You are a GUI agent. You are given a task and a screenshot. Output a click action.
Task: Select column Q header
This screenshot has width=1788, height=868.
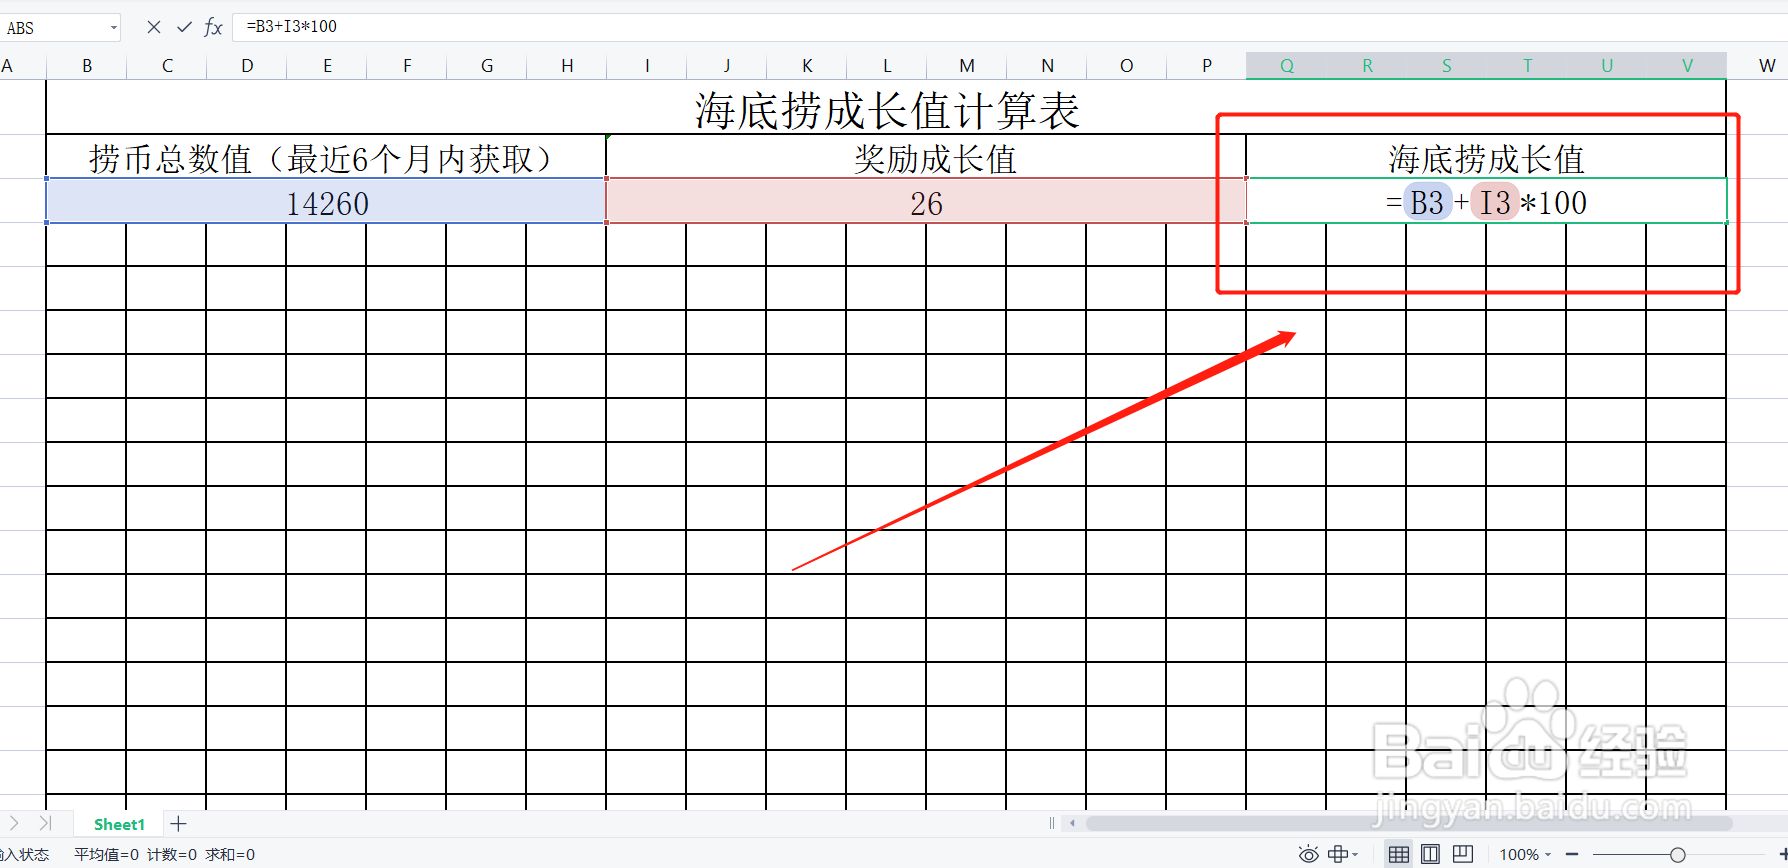[1287, 66]
